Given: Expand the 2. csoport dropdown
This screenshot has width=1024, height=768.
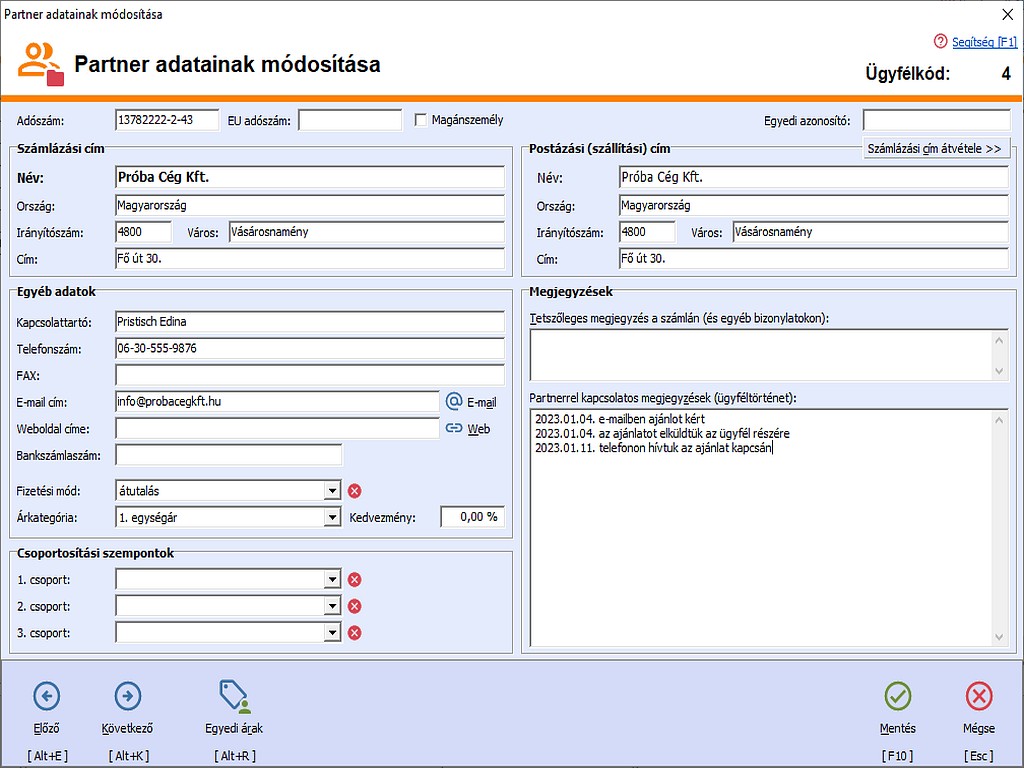Looking at the screenshot, I should coord(332,606).
